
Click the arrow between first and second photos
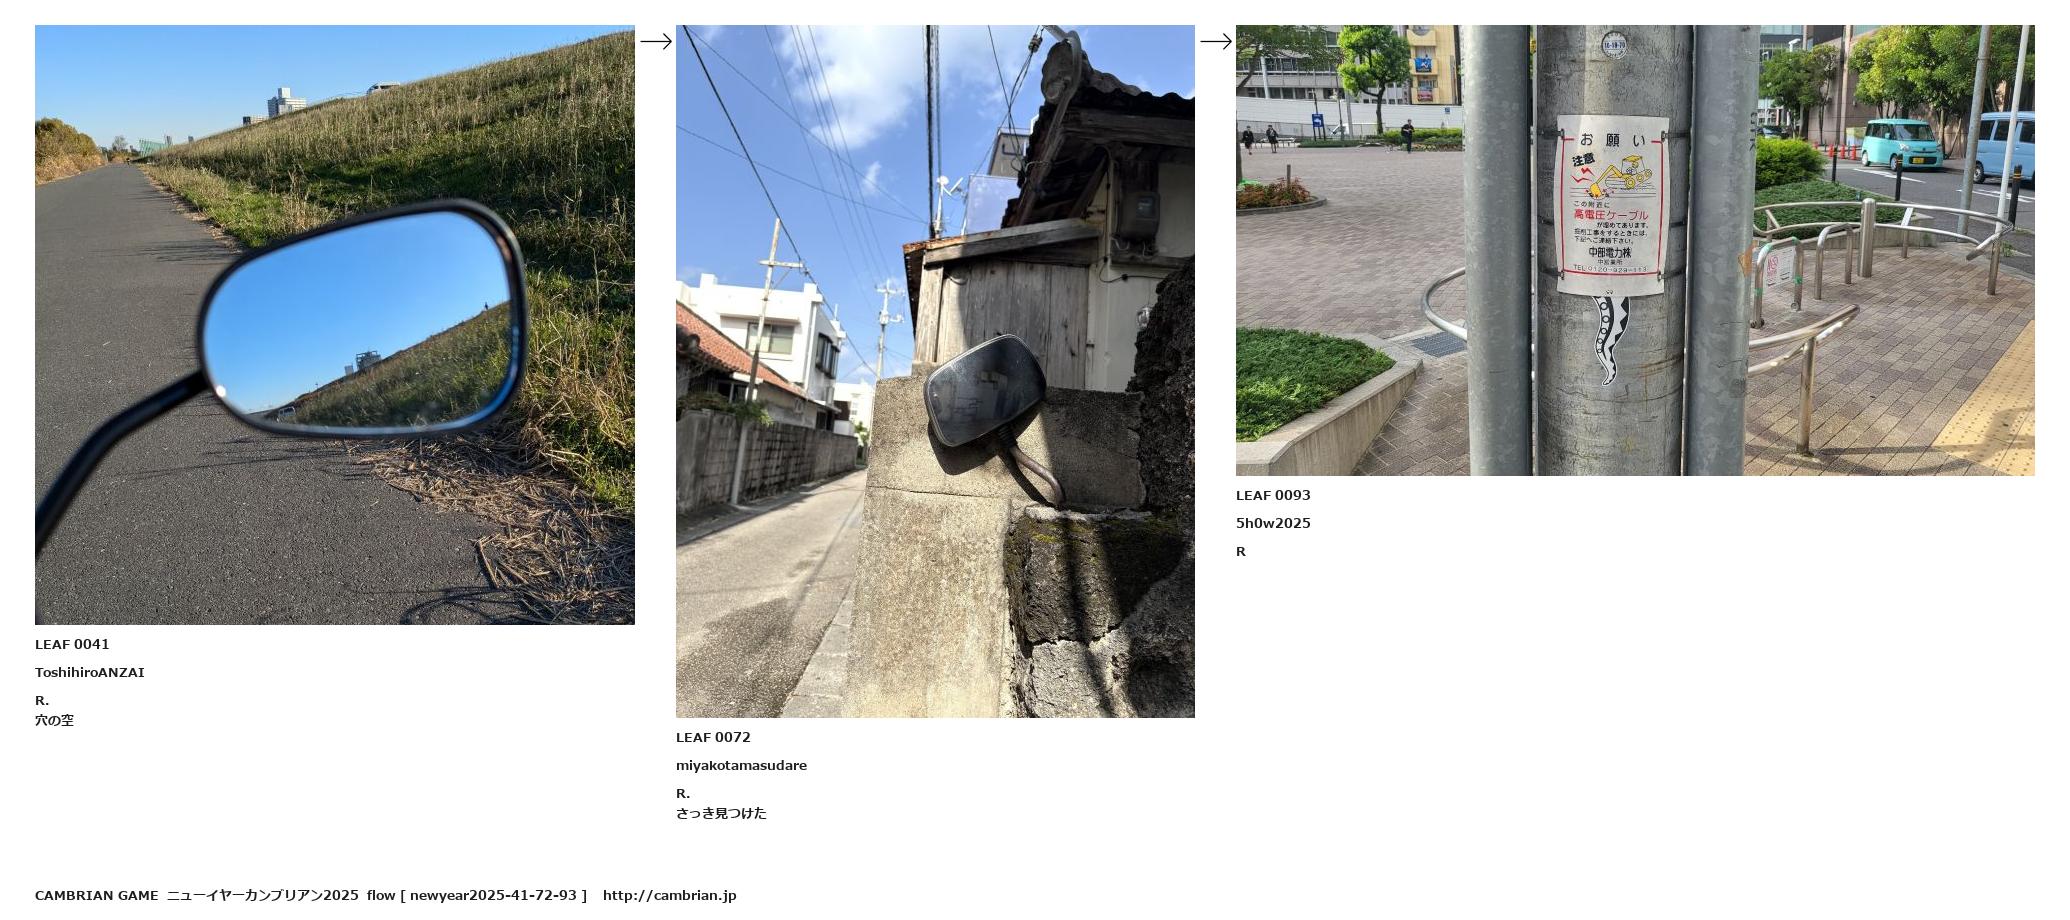point(656,41)
